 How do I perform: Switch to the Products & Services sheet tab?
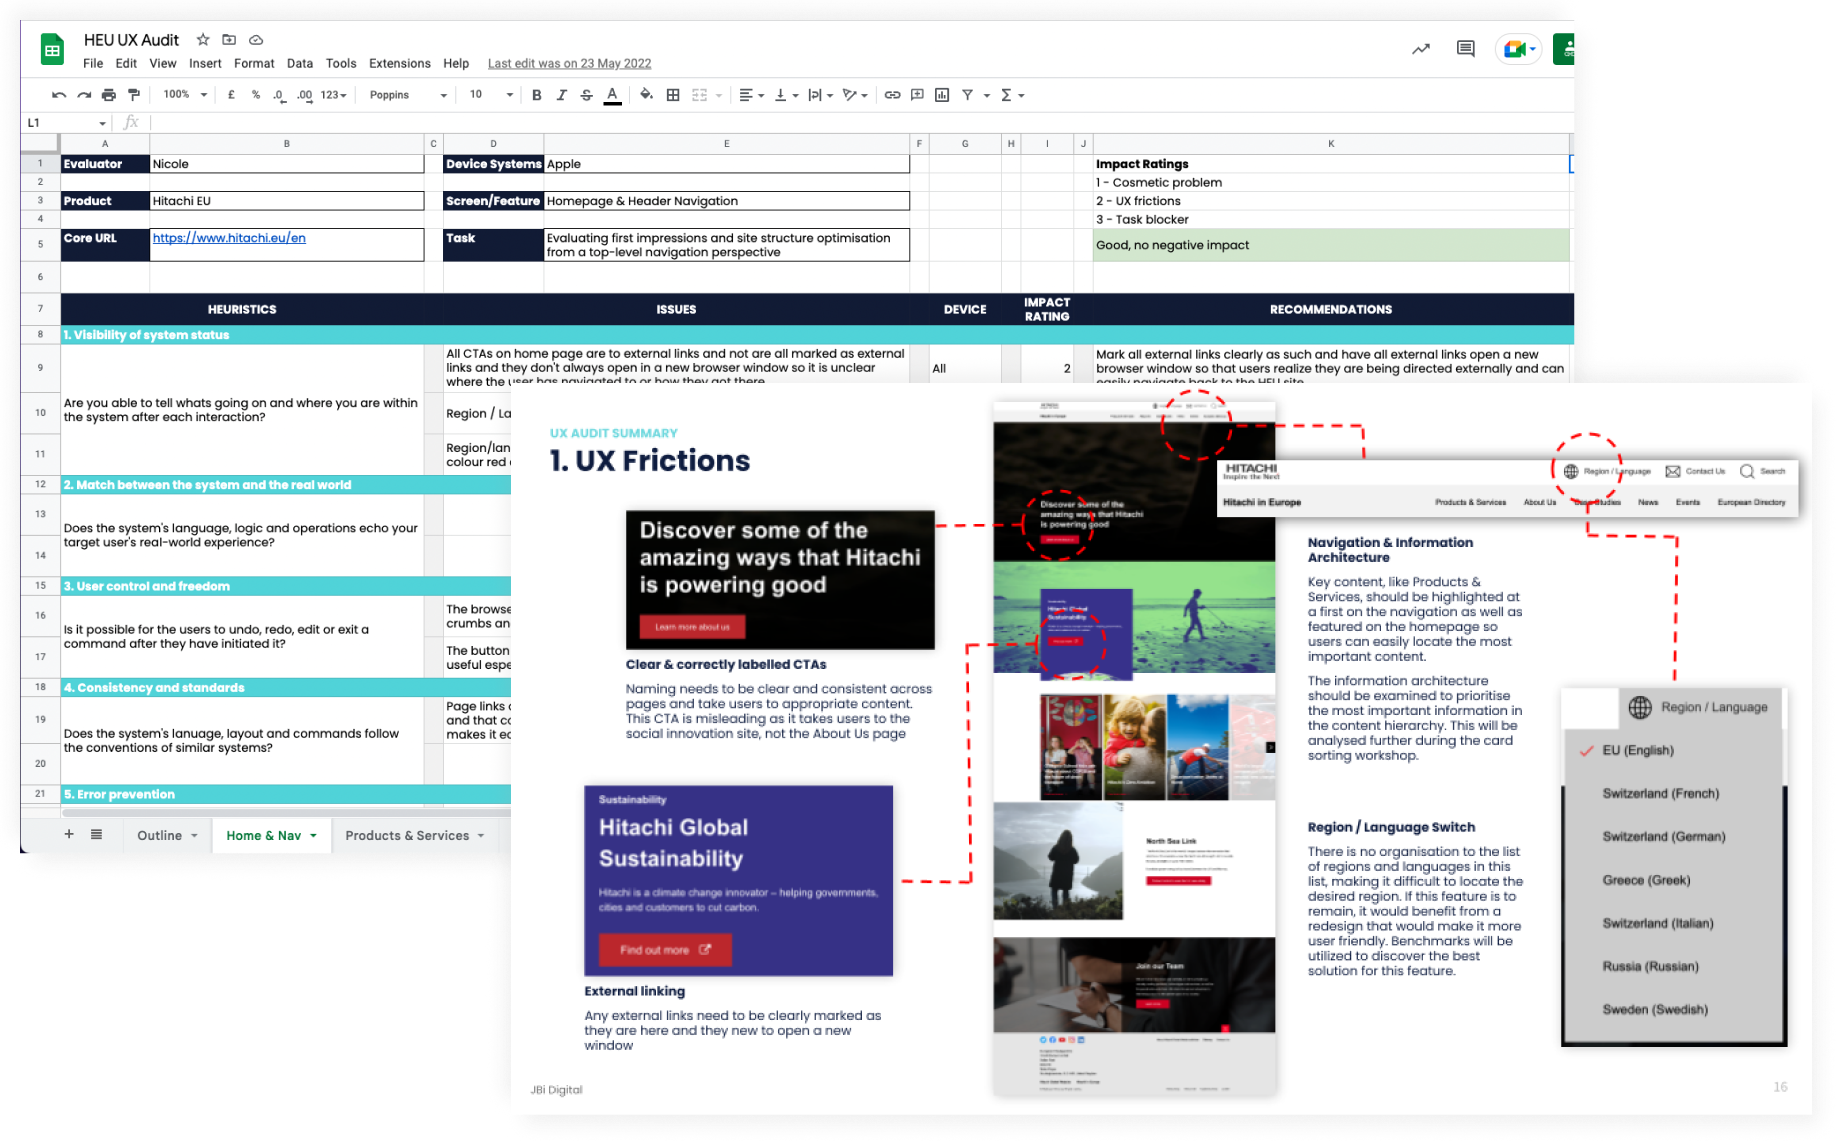click(x=414, y=835)
